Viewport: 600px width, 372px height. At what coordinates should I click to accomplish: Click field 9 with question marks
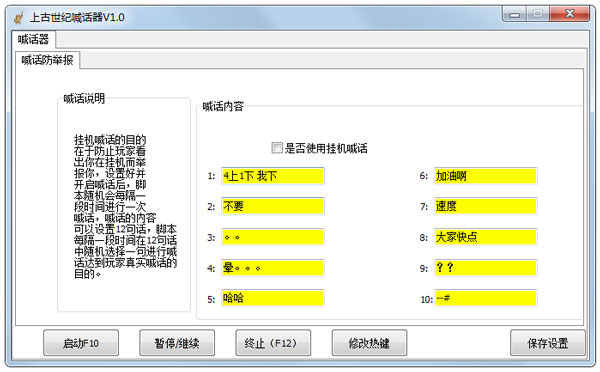coord(486,268)
